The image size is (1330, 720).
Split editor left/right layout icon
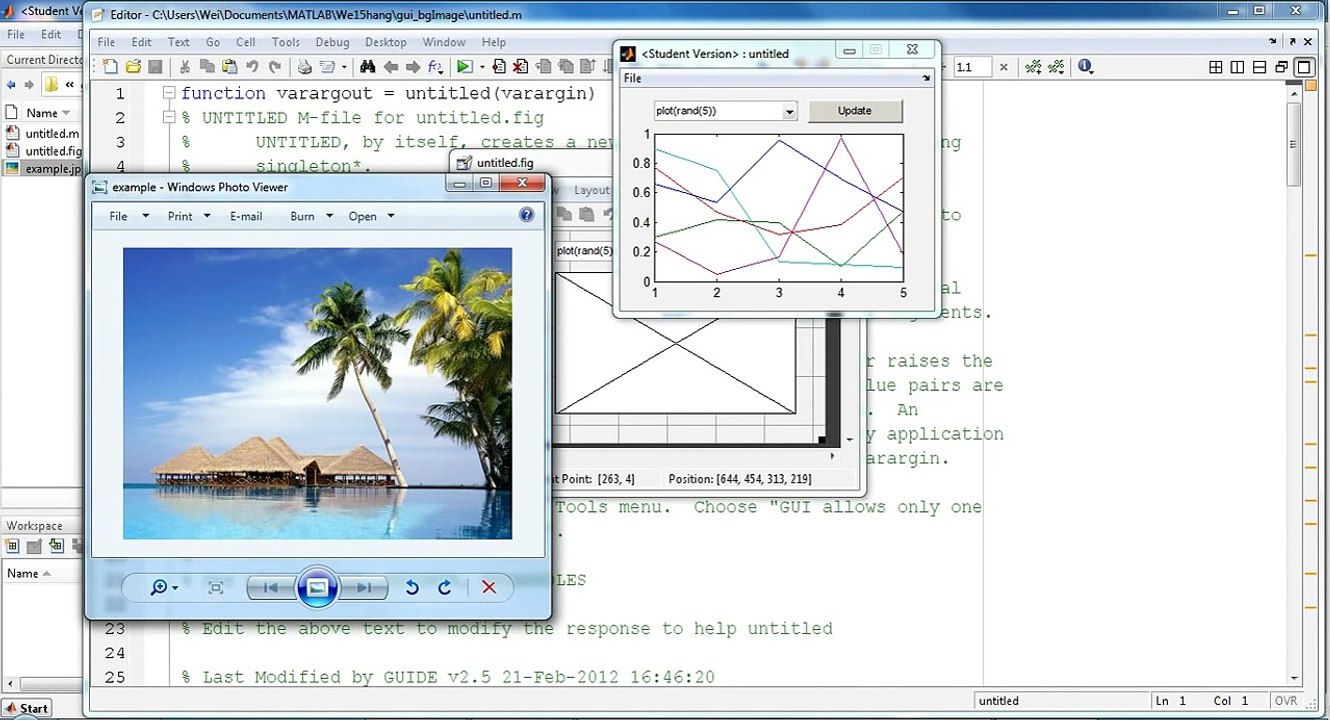click(x=1237, y=67)
